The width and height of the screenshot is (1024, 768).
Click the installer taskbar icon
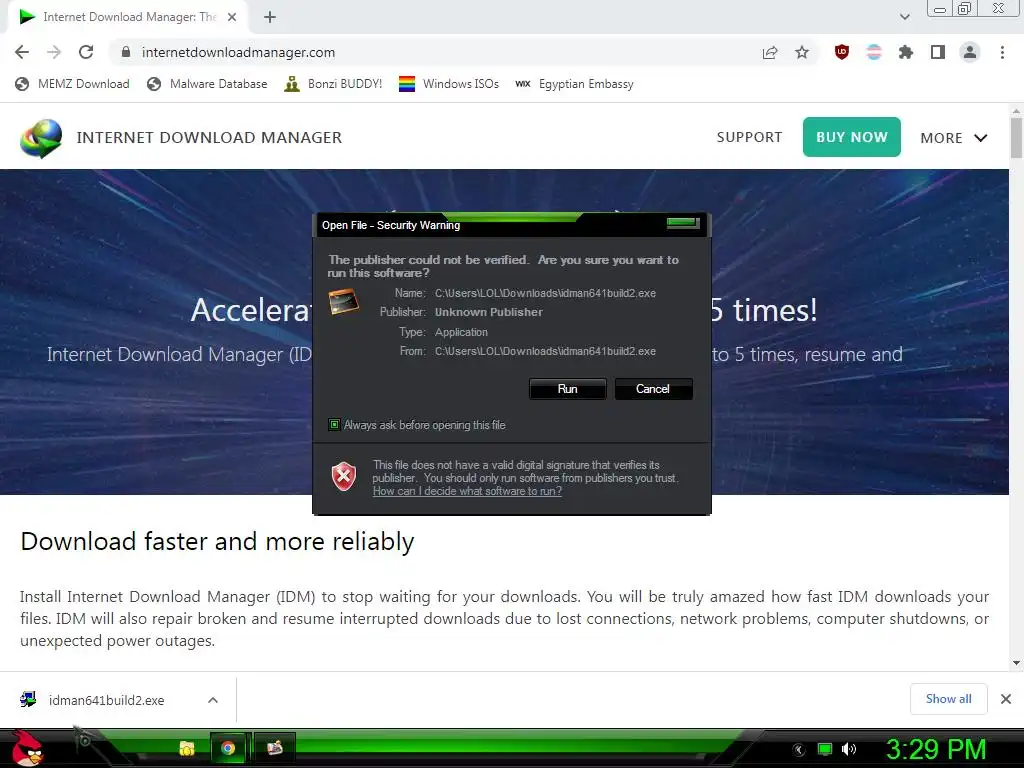point(275,748)
